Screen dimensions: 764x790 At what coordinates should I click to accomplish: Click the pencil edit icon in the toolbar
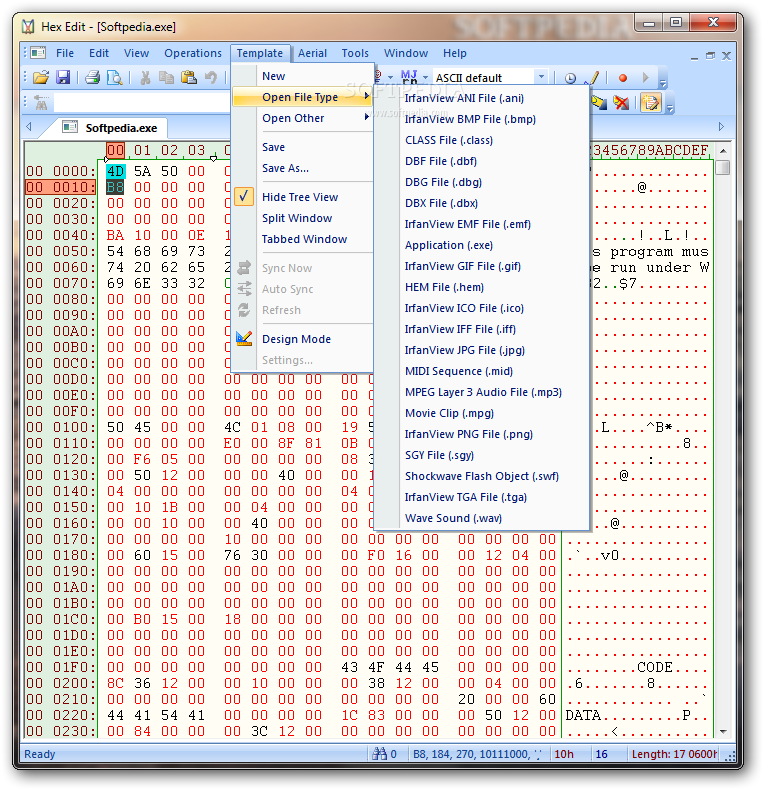(x=593, y=78)
